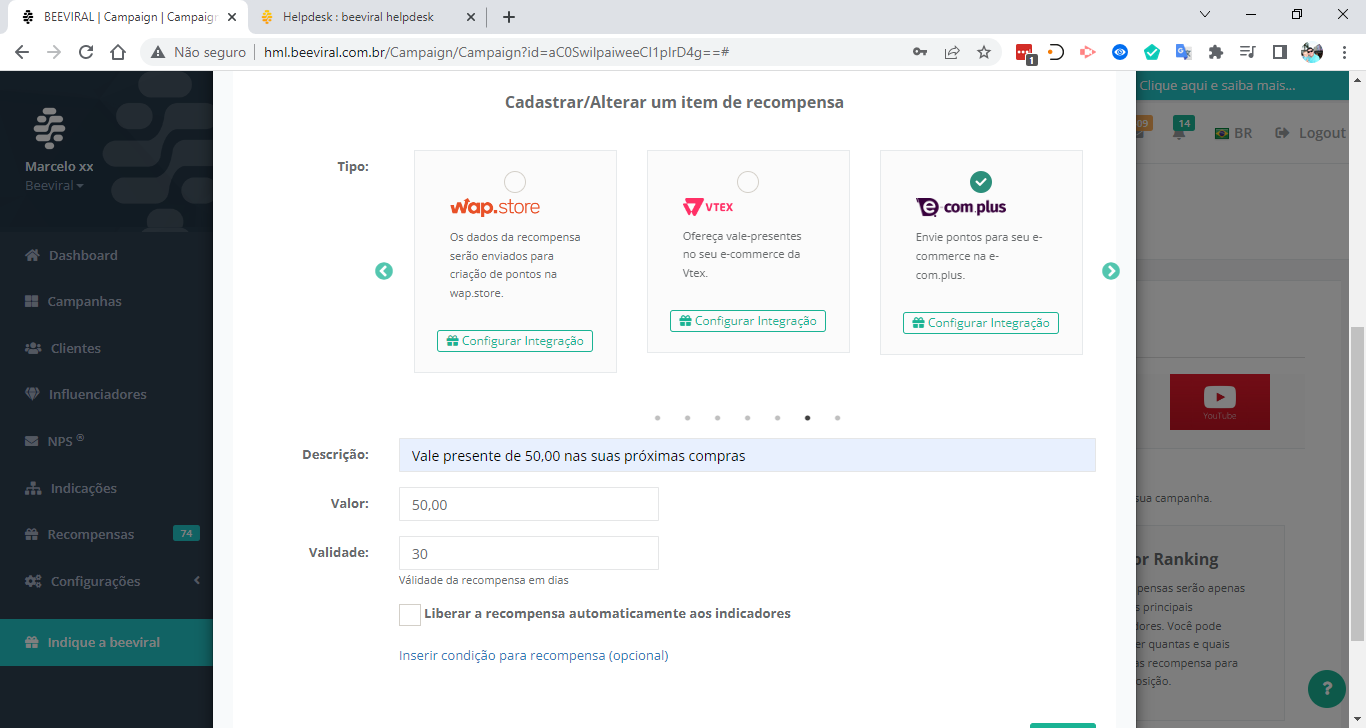
Task: Select the e-com.plus checked radio
Action: point(981,182)
